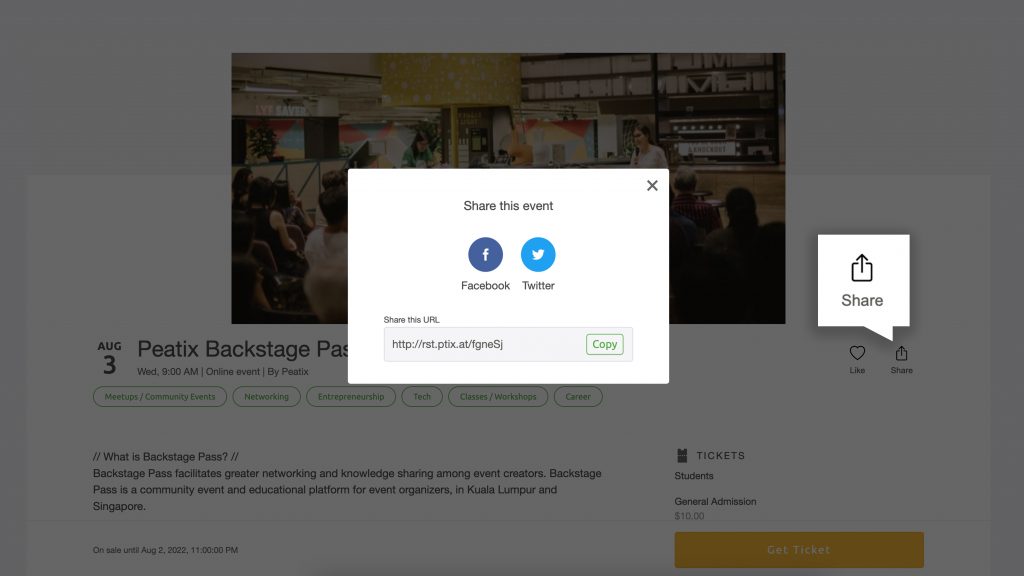The image size is (1024, 576).
Task: Click the $10.00 ticket price
Action: click(689, 516)
